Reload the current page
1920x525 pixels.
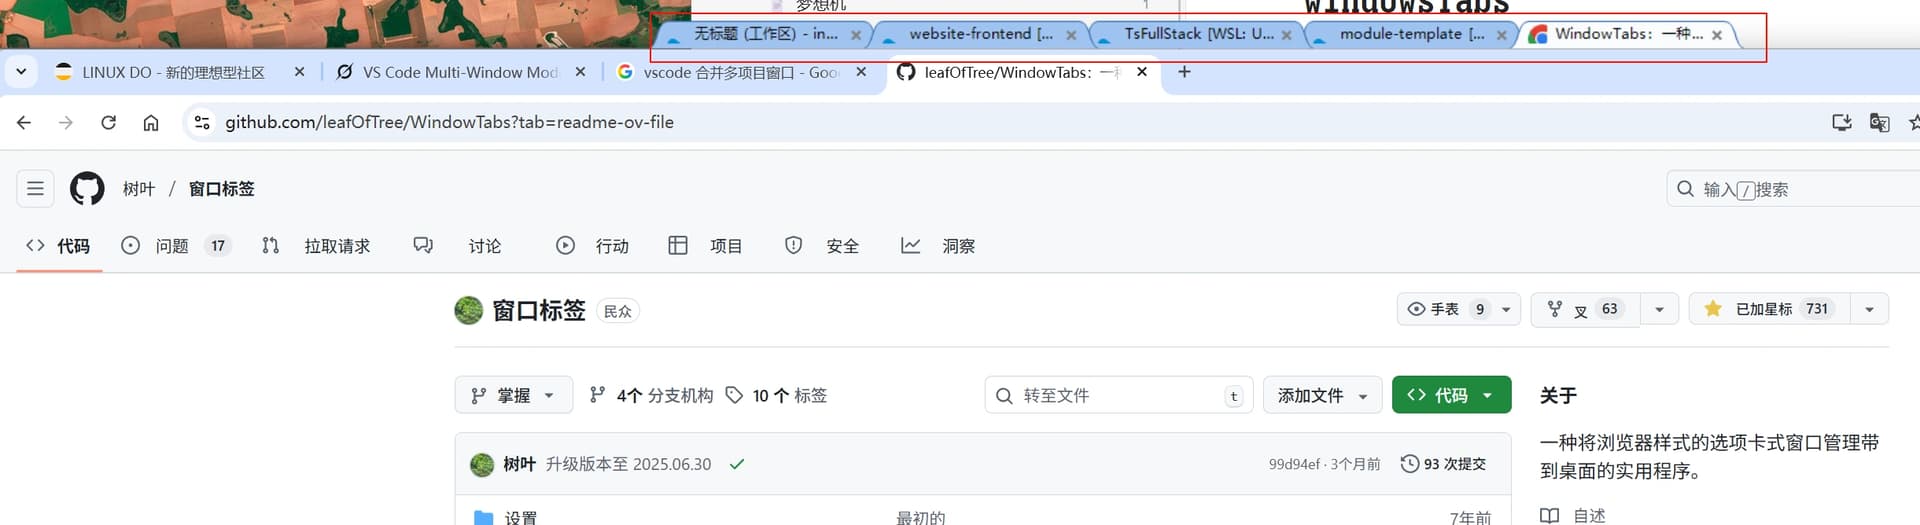108,122
